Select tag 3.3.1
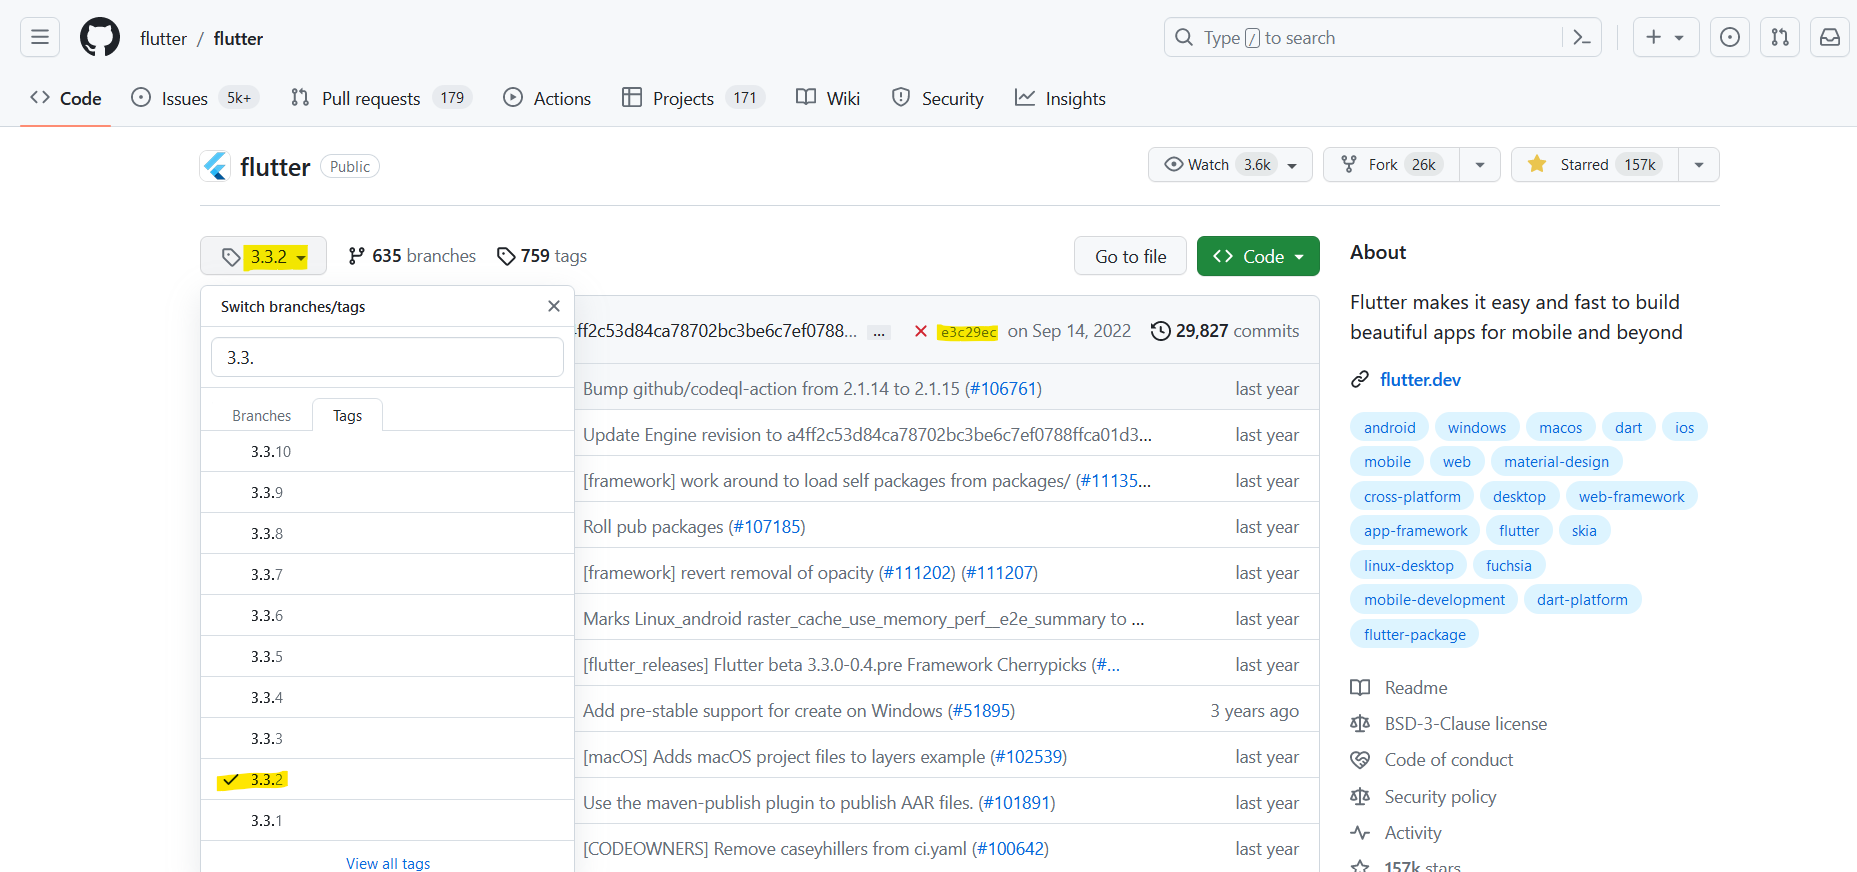The image size is (1857, 872). [x=387, y=820]
